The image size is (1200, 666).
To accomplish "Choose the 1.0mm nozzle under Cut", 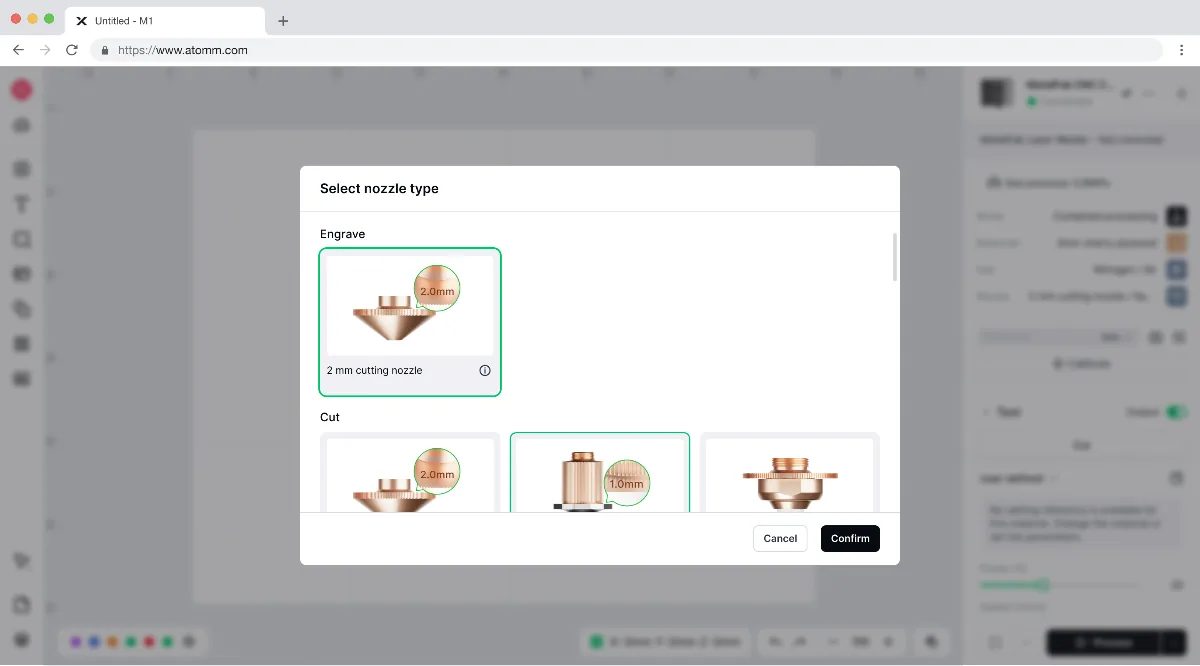I will (600, 472).
